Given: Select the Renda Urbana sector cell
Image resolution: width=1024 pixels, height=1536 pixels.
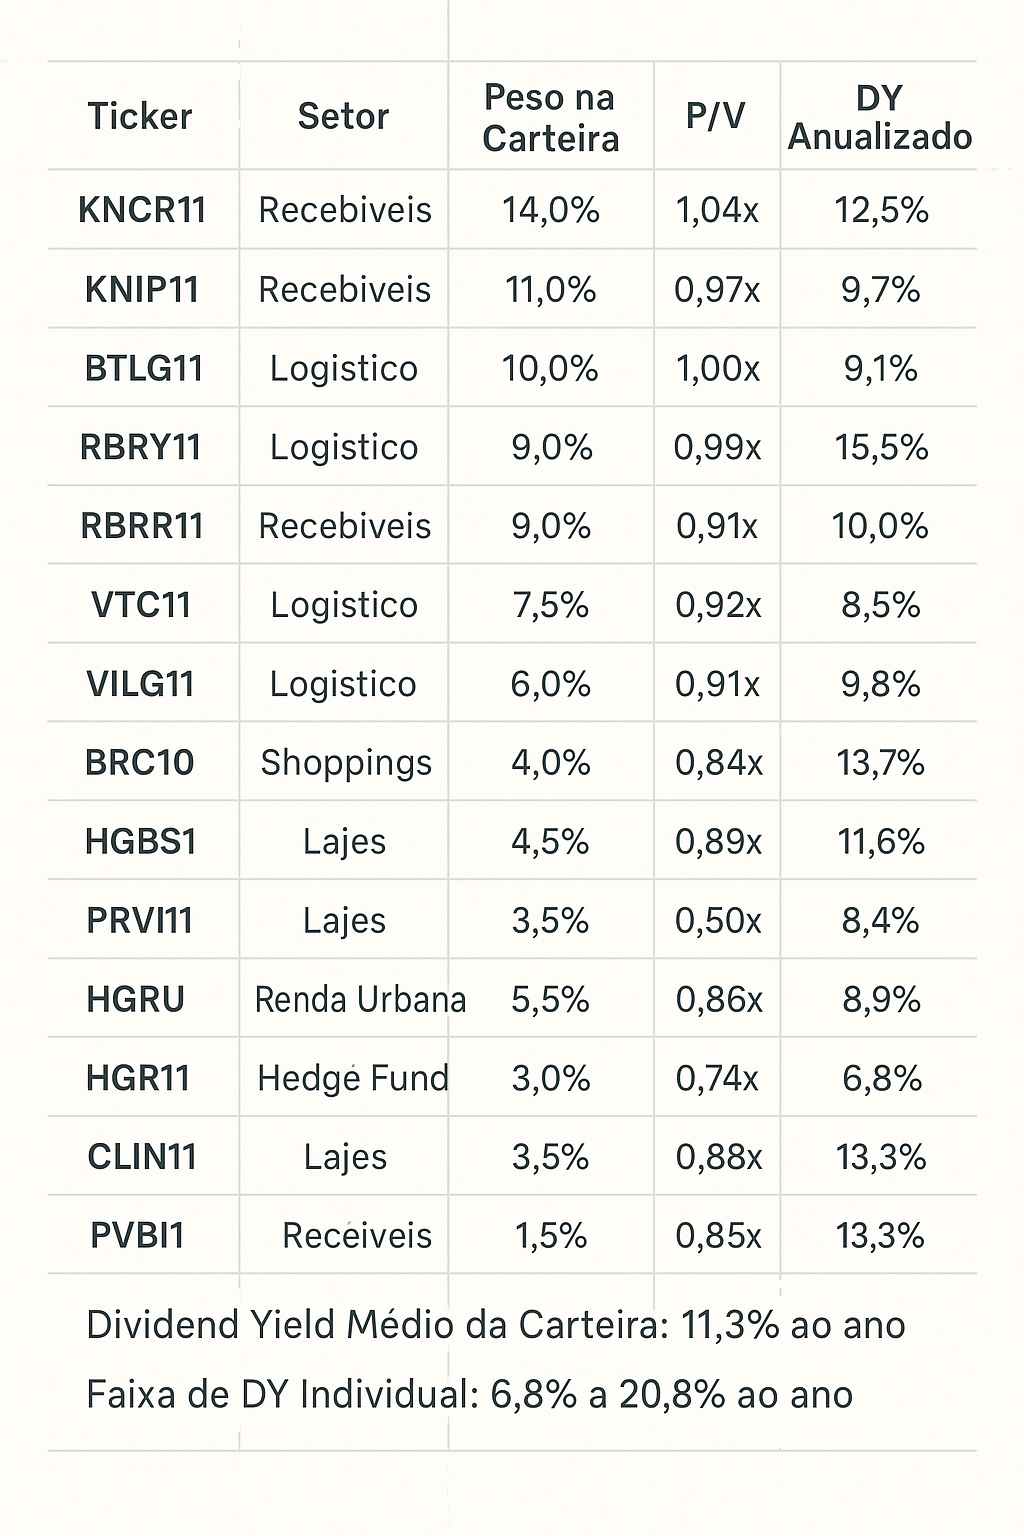Looking at the screenshot, I should click(x=360, y=1000).
